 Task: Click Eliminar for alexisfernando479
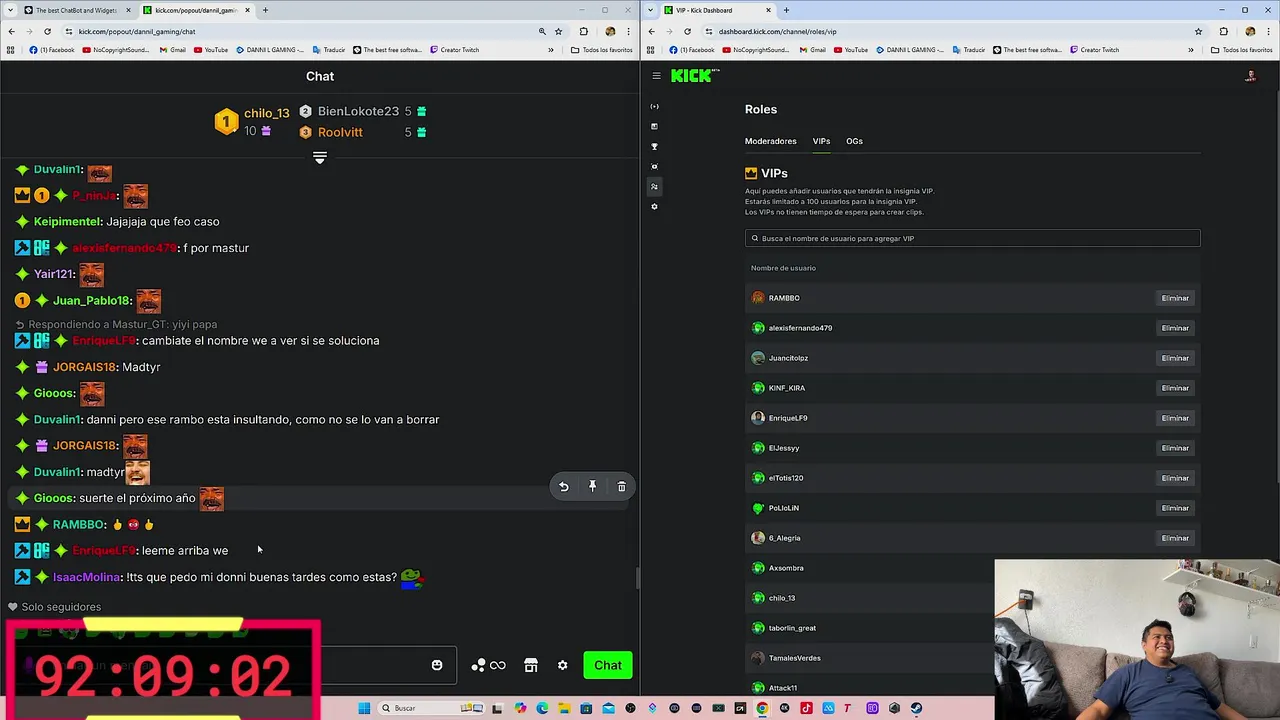click(1175, 328)
